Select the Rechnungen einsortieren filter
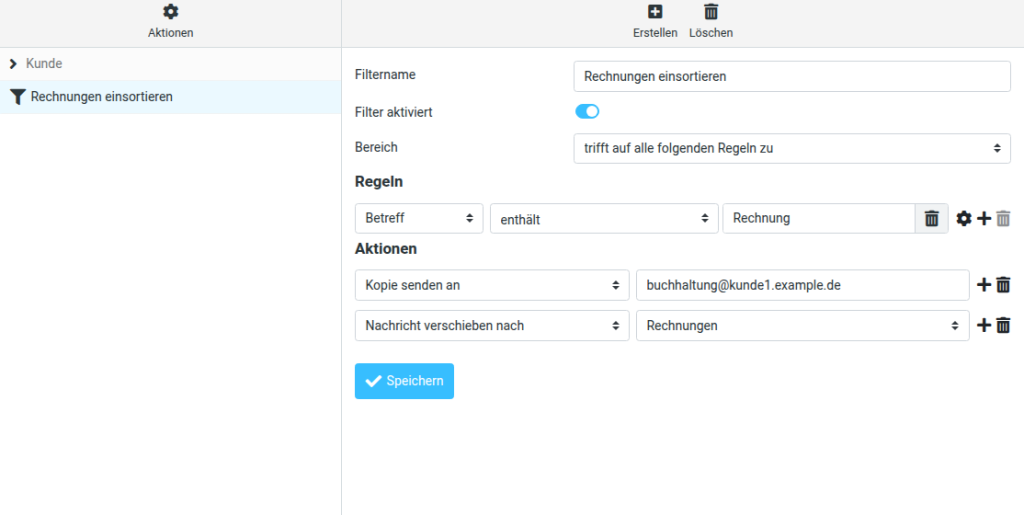The image size is (1024, 515). 170,97
